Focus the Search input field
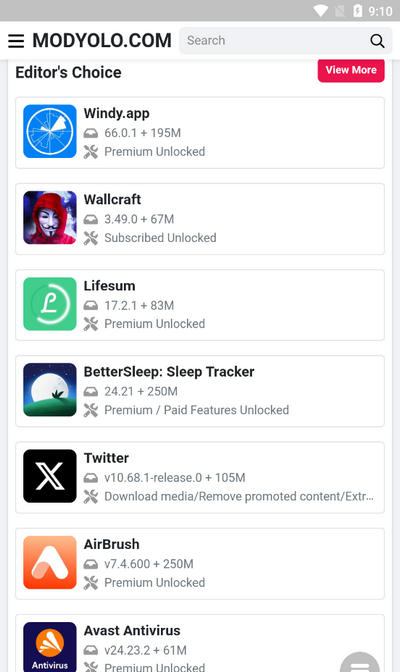This screenshot has width=400, height=672. coord(274,41)
